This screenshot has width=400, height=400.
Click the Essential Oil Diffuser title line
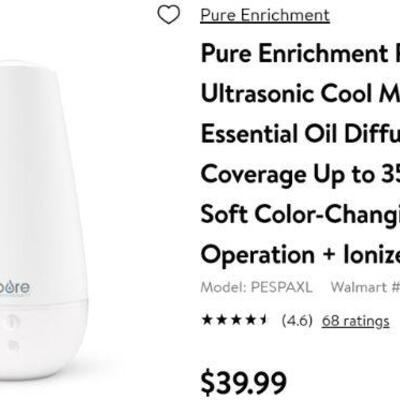(x=300, y=133)
